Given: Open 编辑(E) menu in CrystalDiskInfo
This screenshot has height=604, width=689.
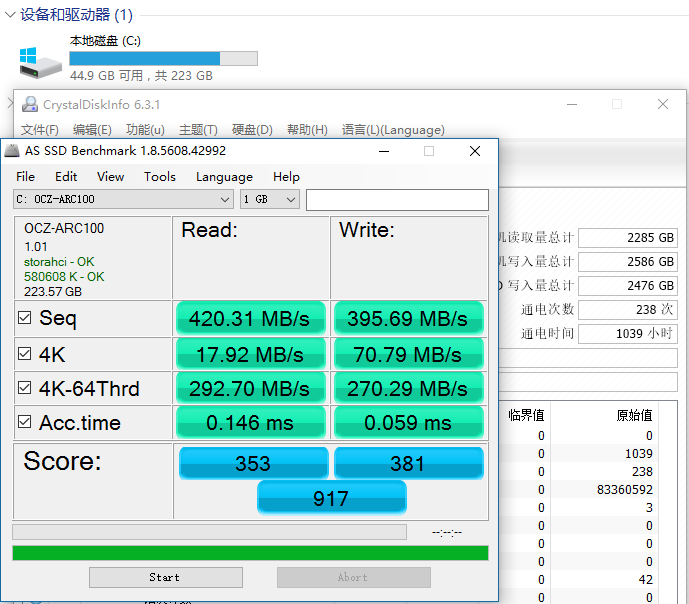Looking at the screenshot, I should [92, 130].
